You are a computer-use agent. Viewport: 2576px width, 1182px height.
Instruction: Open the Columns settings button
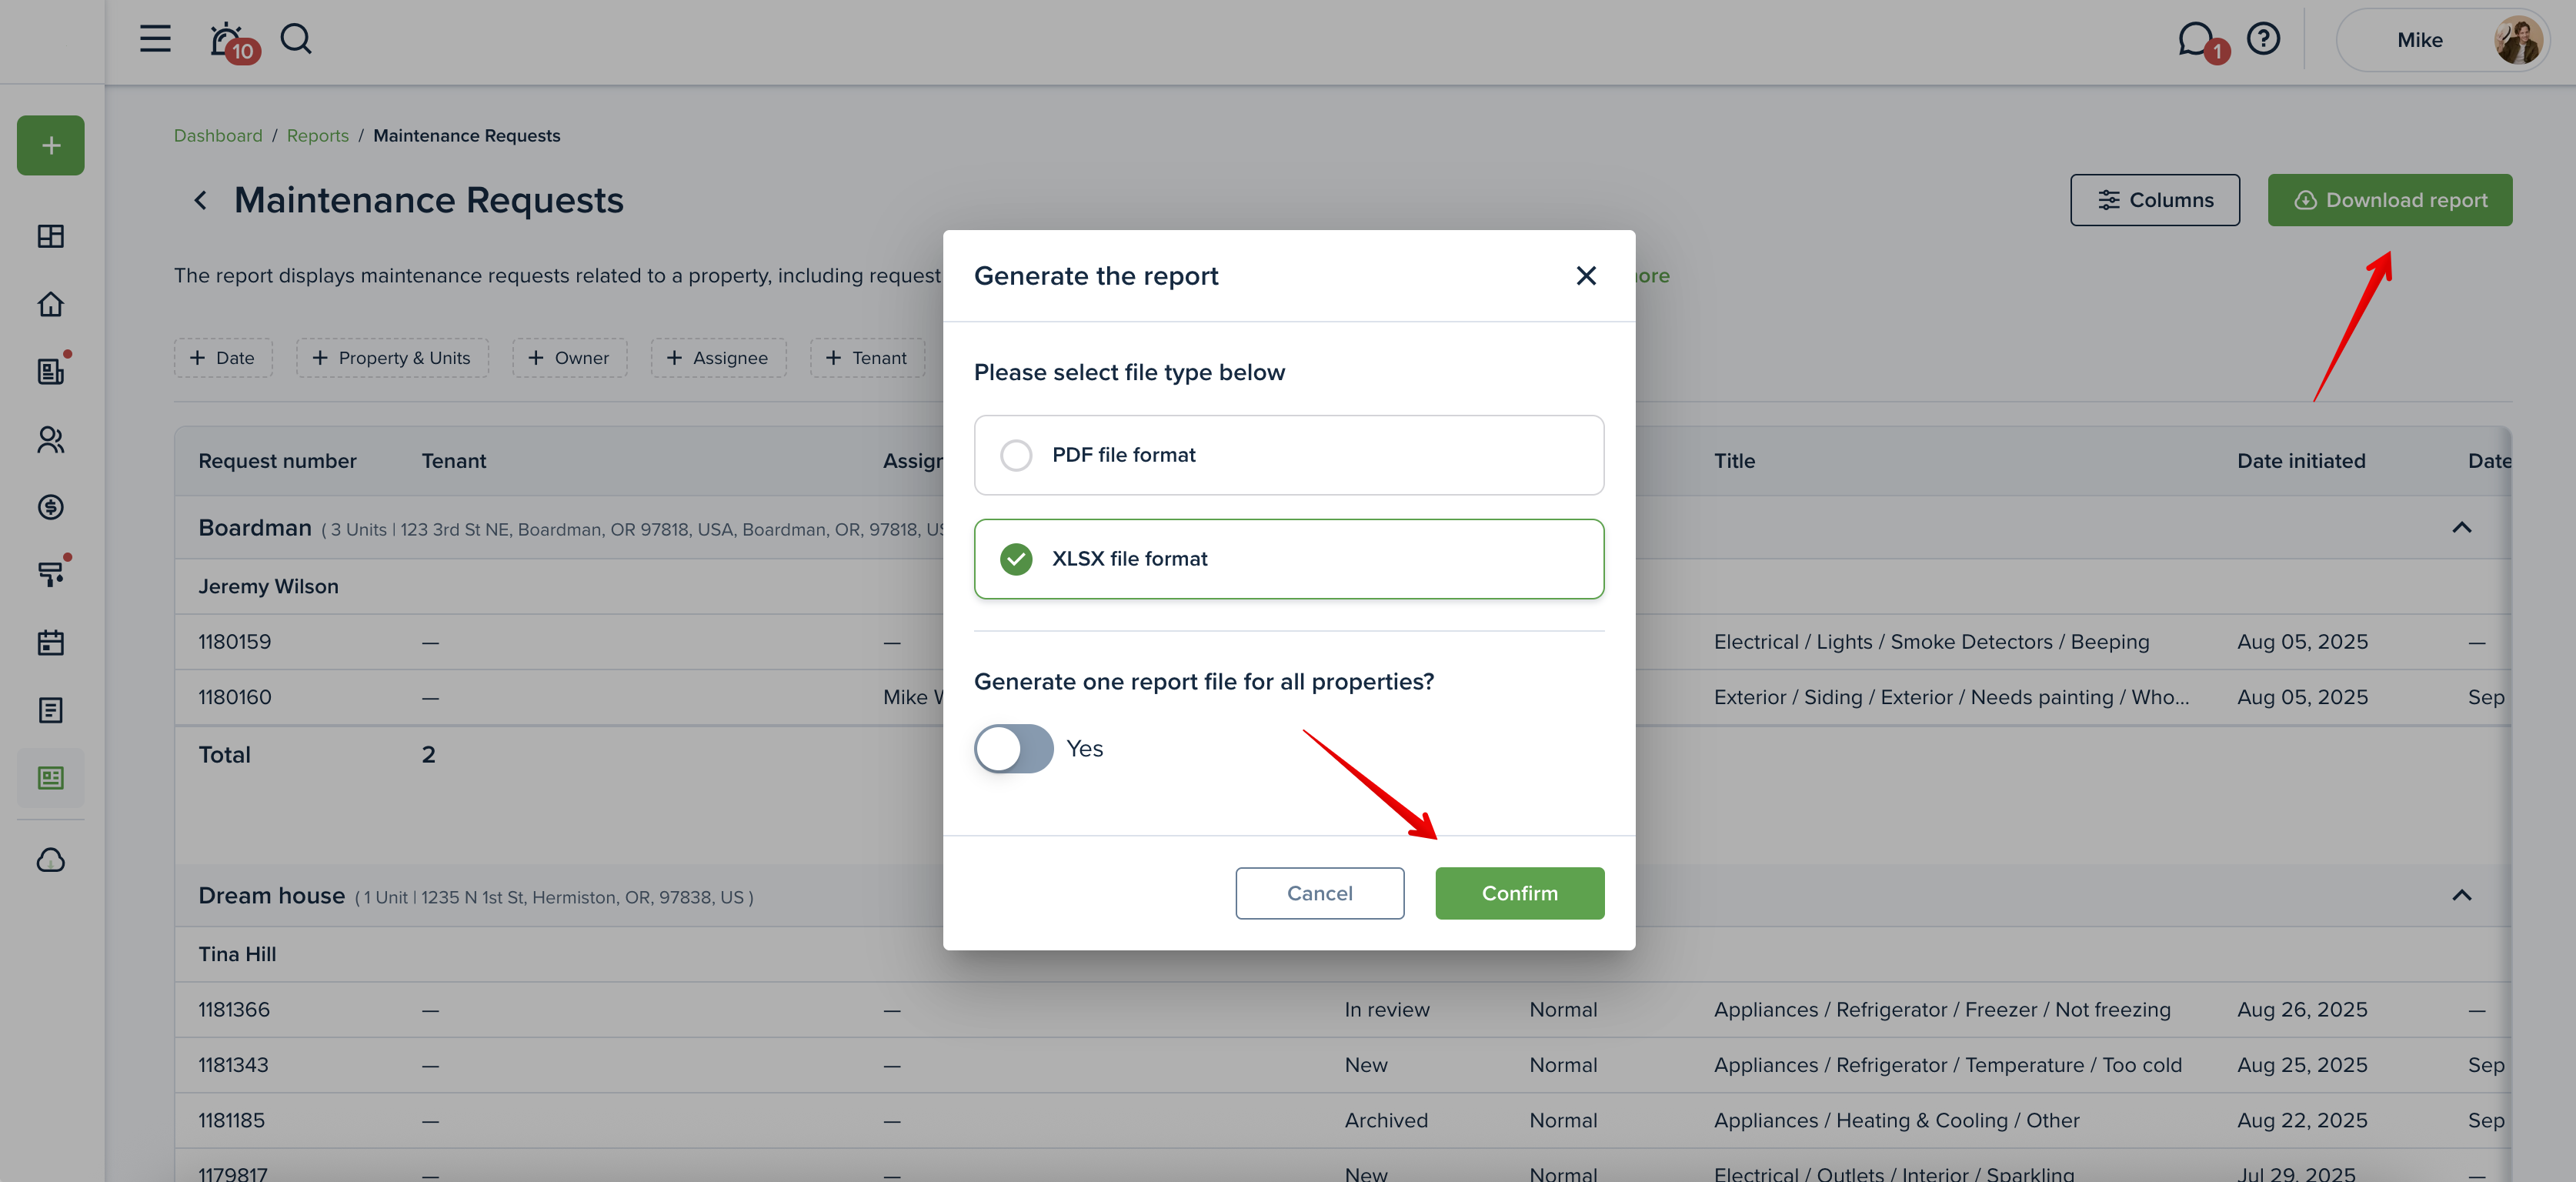[x=2155, y=200]
